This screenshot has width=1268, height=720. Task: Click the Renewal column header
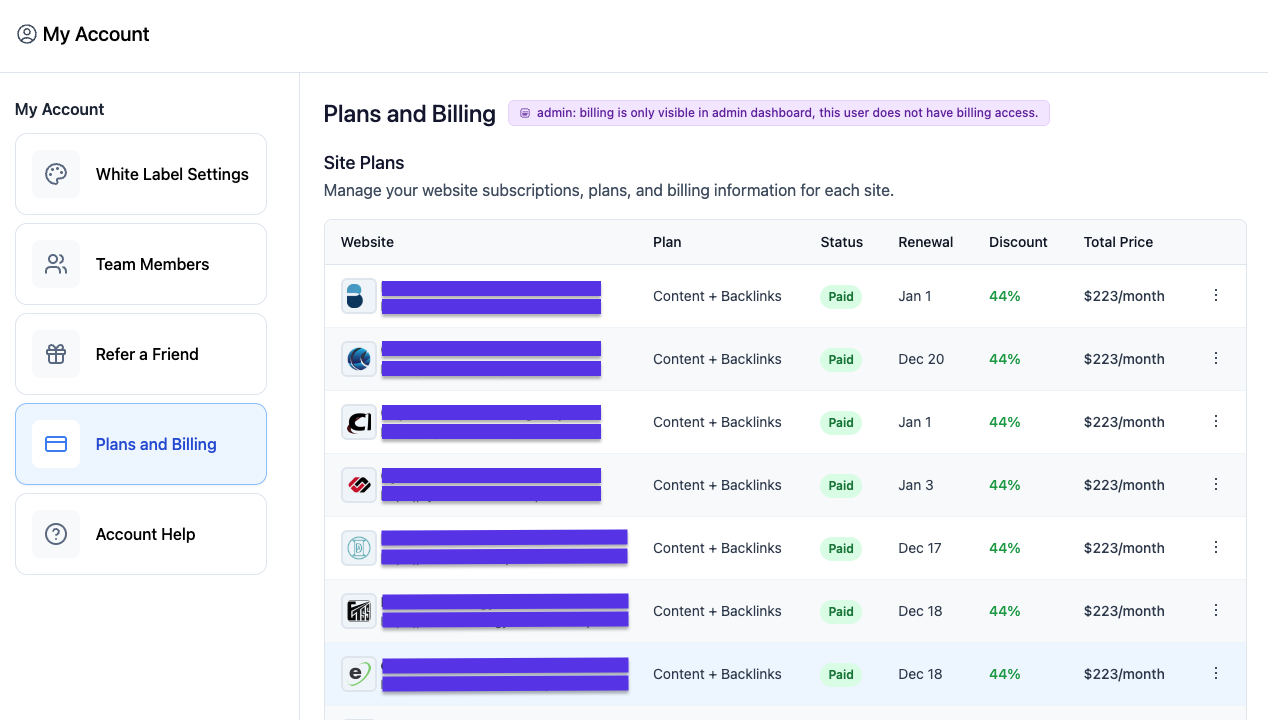pyautogui.click(x=925, y=242)
